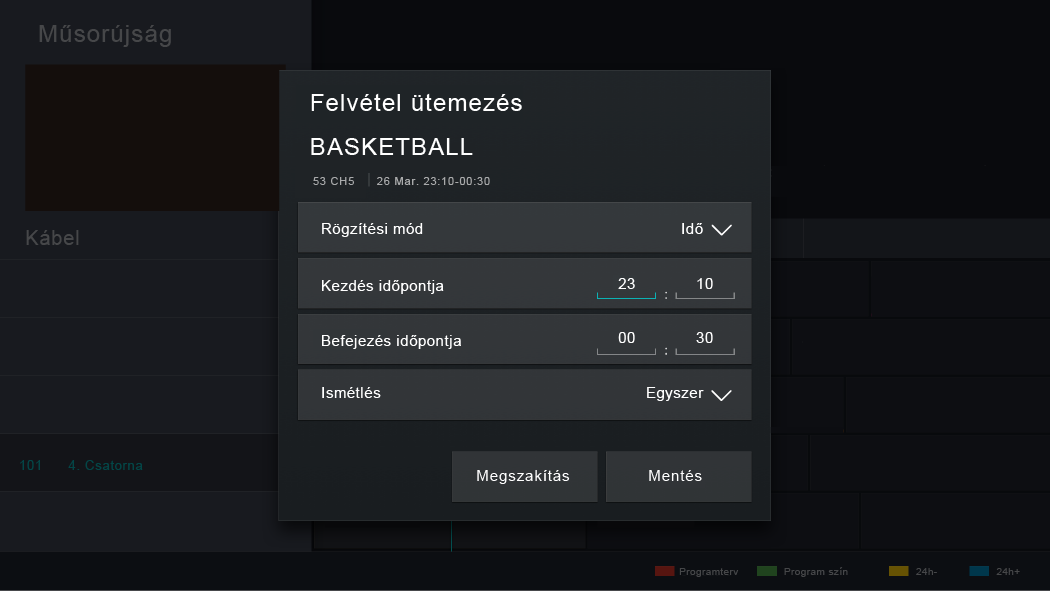Screen dimensions: 1050x591
Task: Select the green Program szín color key
Action: pyautogui.click(x=767, y=571)
